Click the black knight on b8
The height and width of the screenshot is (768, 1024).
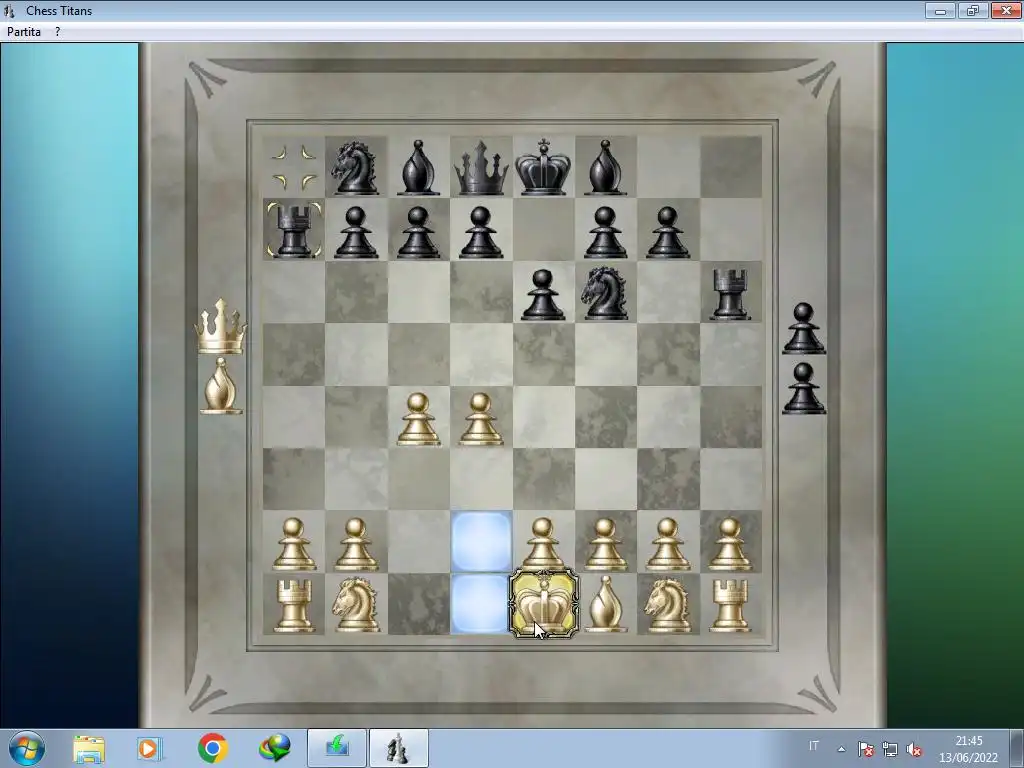(355, 168)
